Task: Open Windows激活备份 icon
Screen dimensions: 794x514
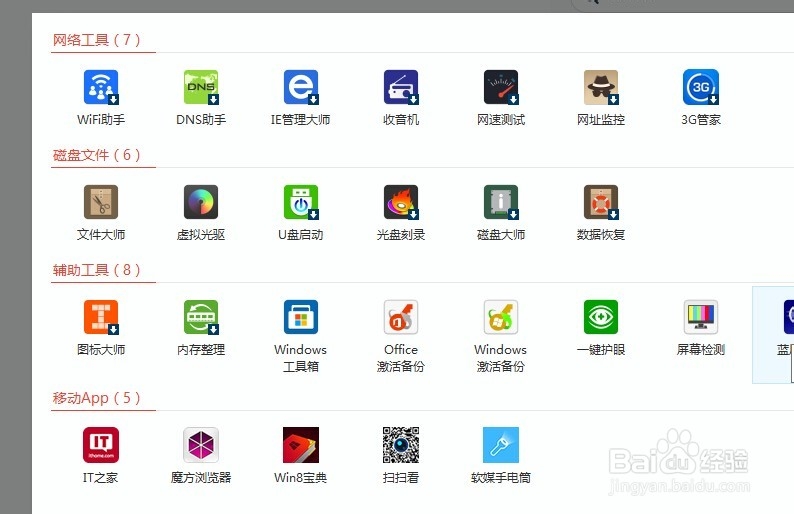Action: coord(501,317)
